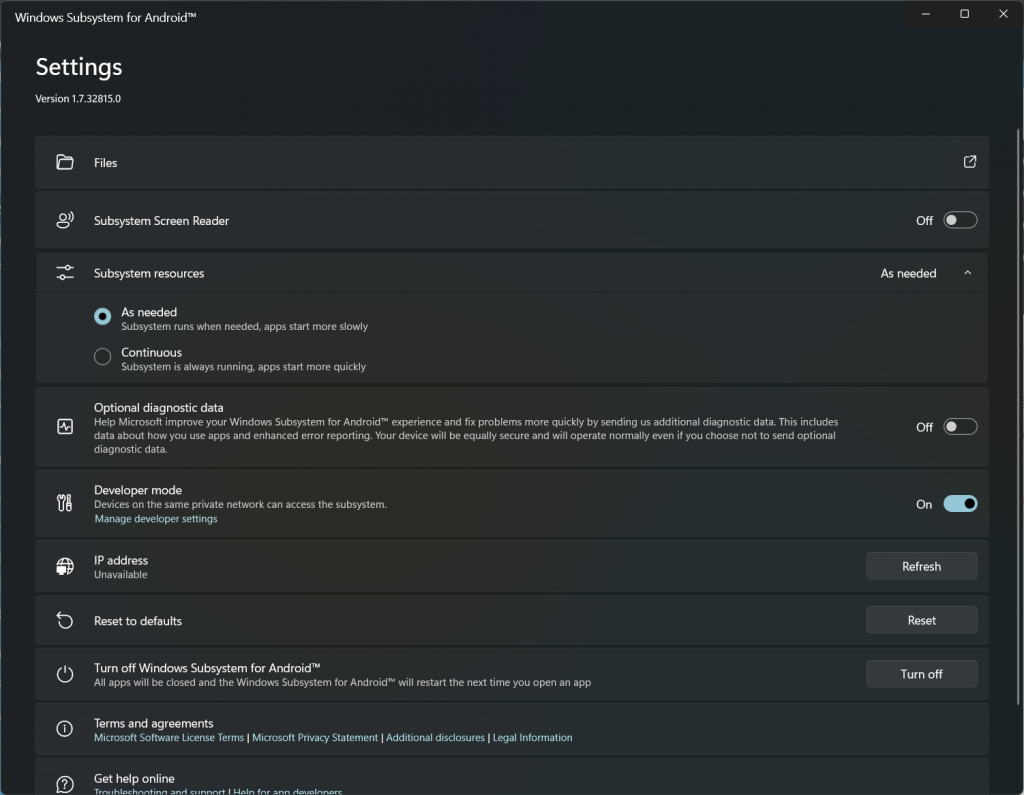1024x795 pixels.
Task: Click the Files folder icon
Action: (x=65, y=162)
